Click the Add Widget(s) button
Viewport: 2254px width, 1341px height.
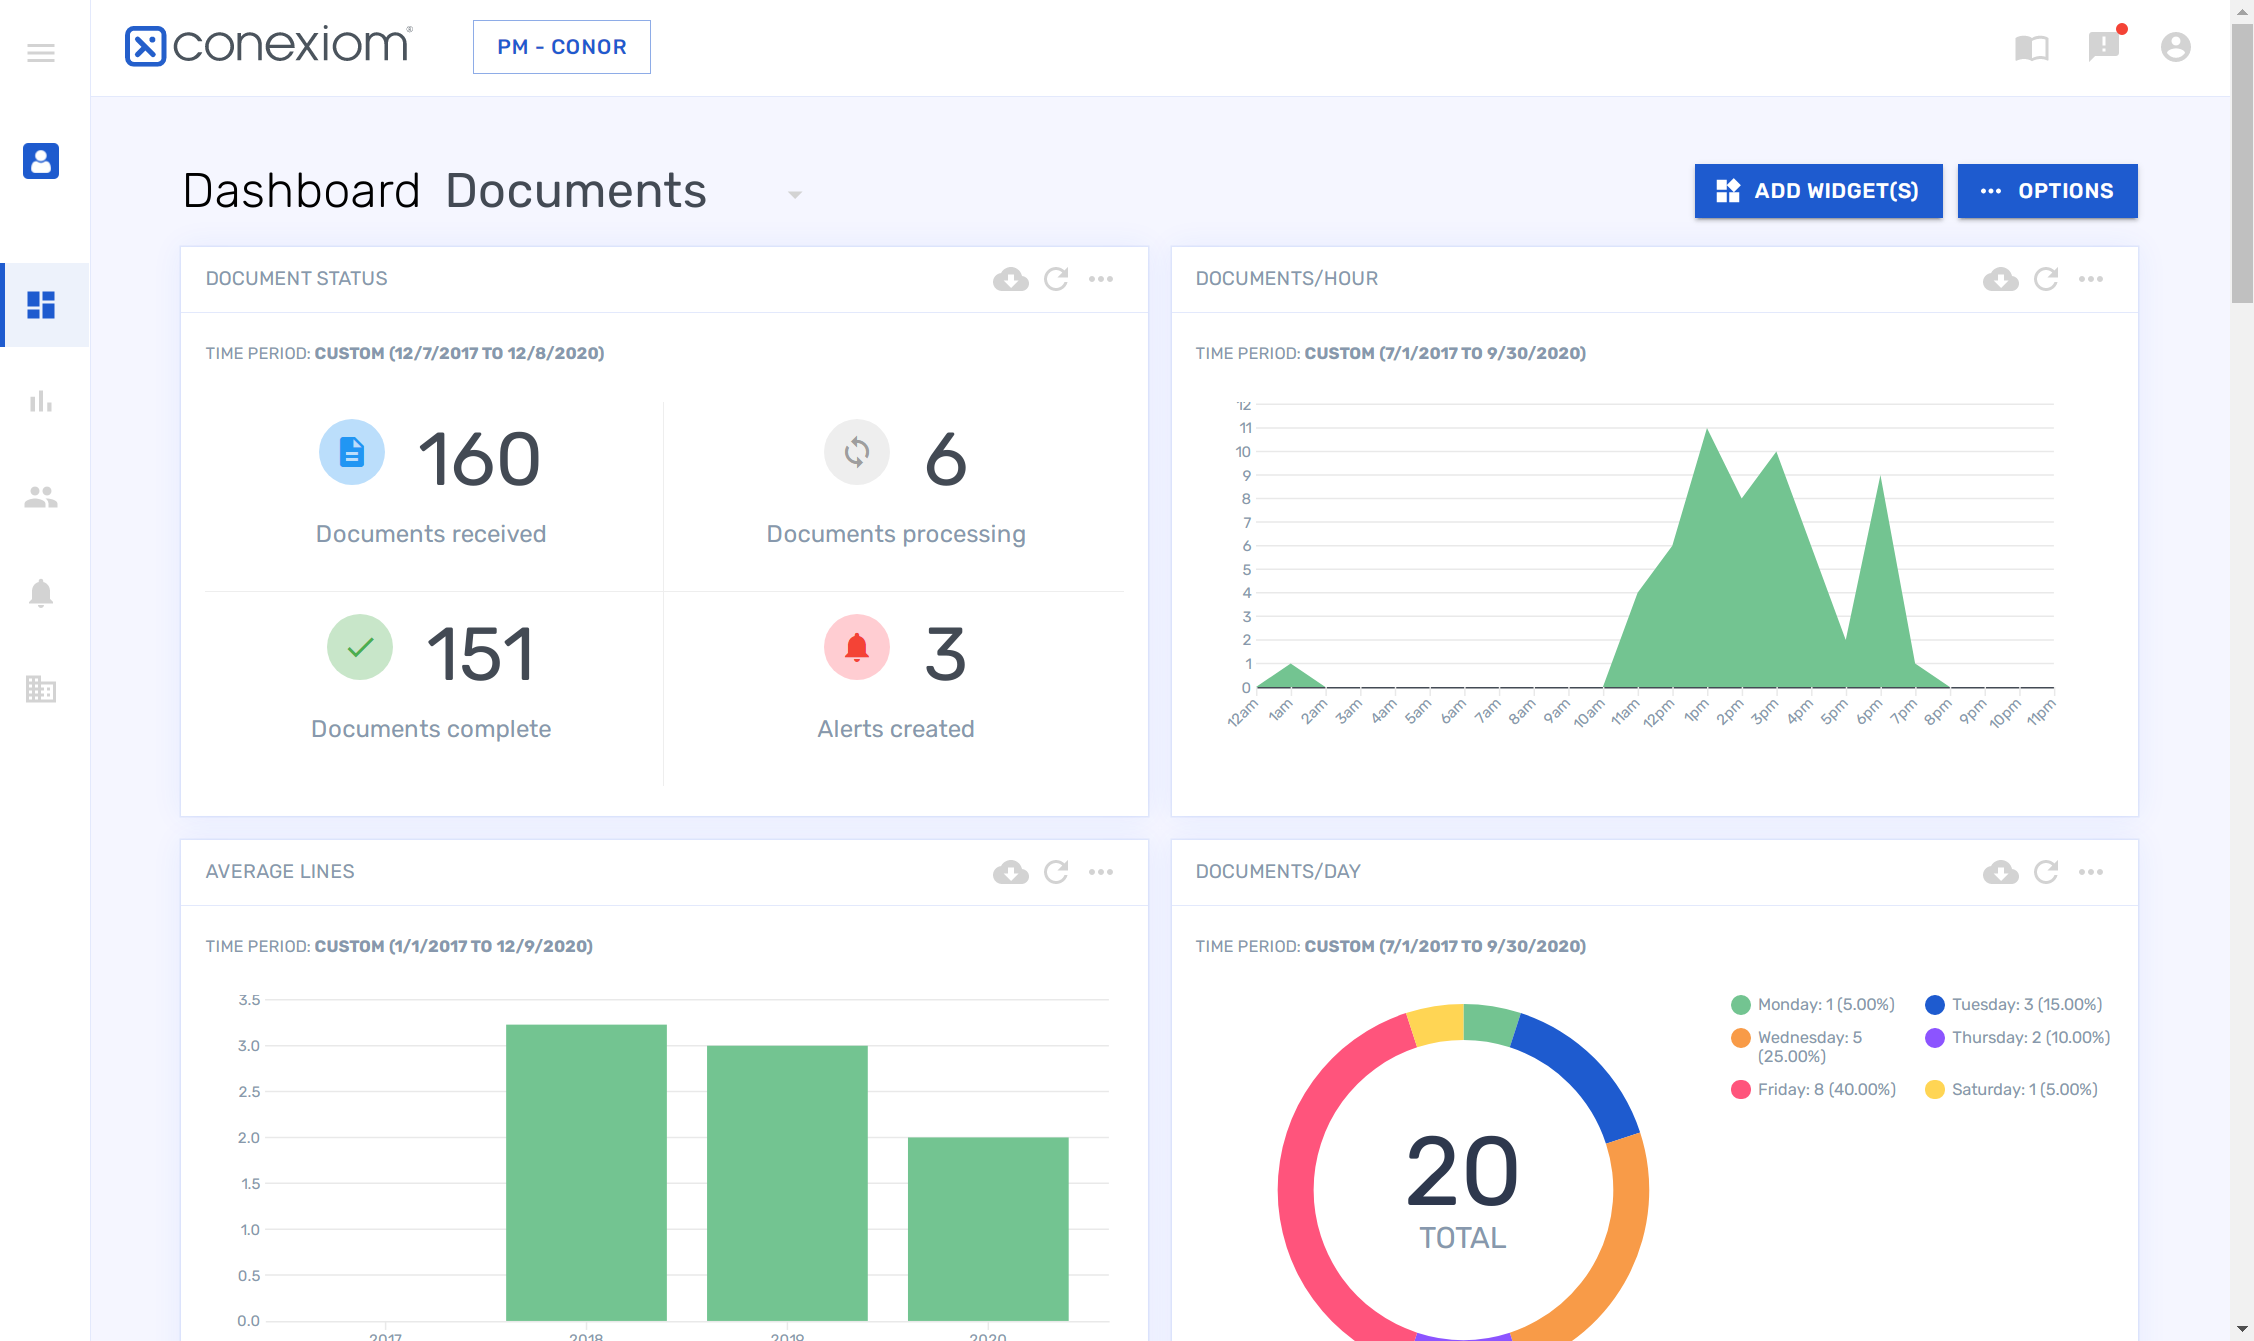1818,191
